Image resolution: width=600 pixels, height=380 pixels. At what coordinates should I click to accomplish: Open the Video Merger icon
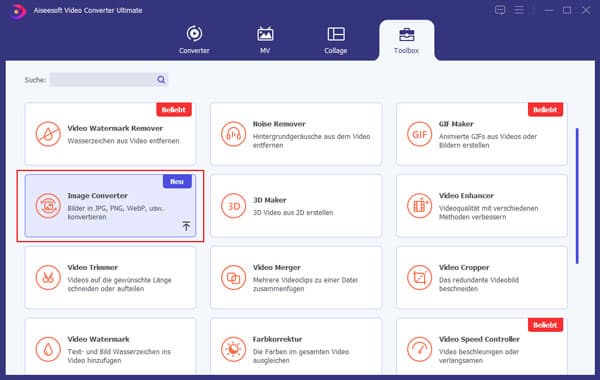pos(233,277)
